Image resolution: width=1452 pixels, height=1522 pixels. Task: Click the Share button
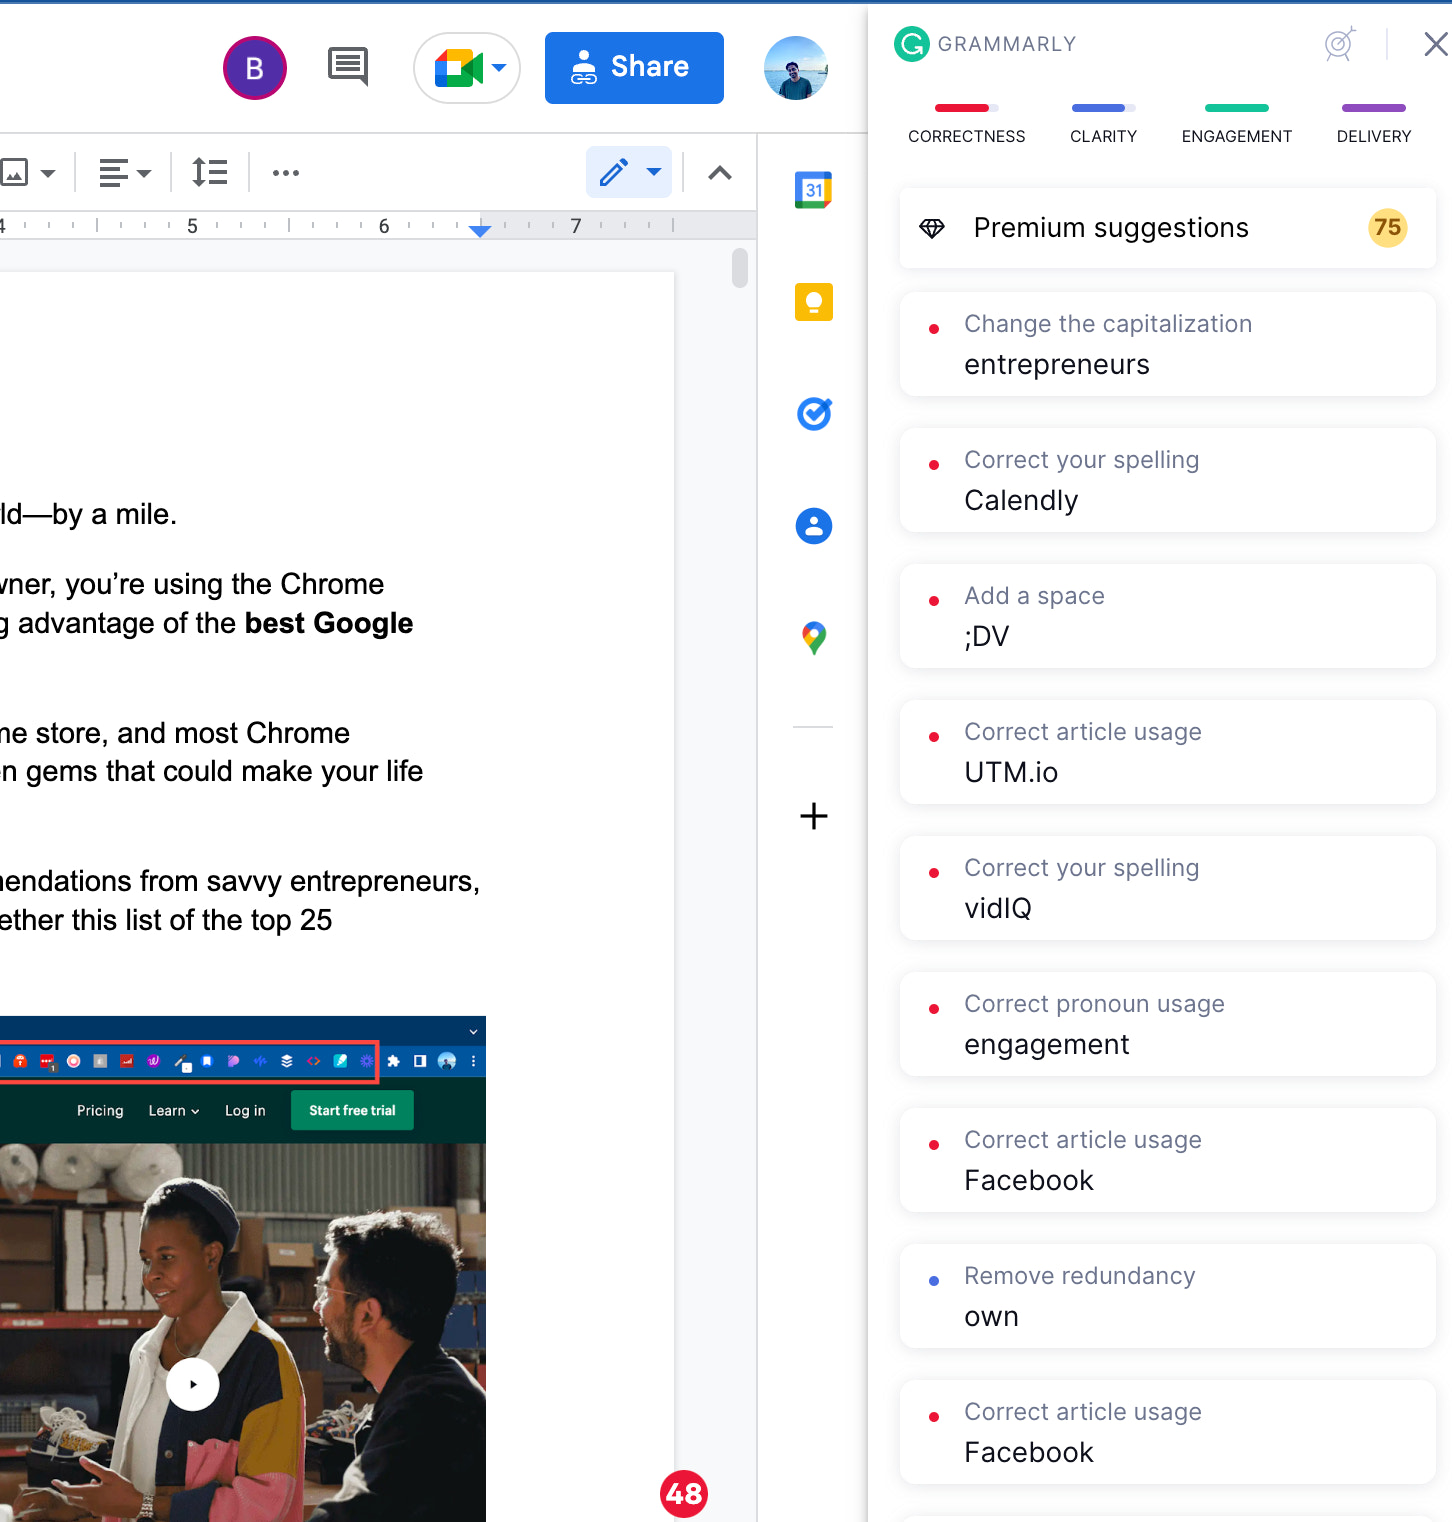coord(634,67)
